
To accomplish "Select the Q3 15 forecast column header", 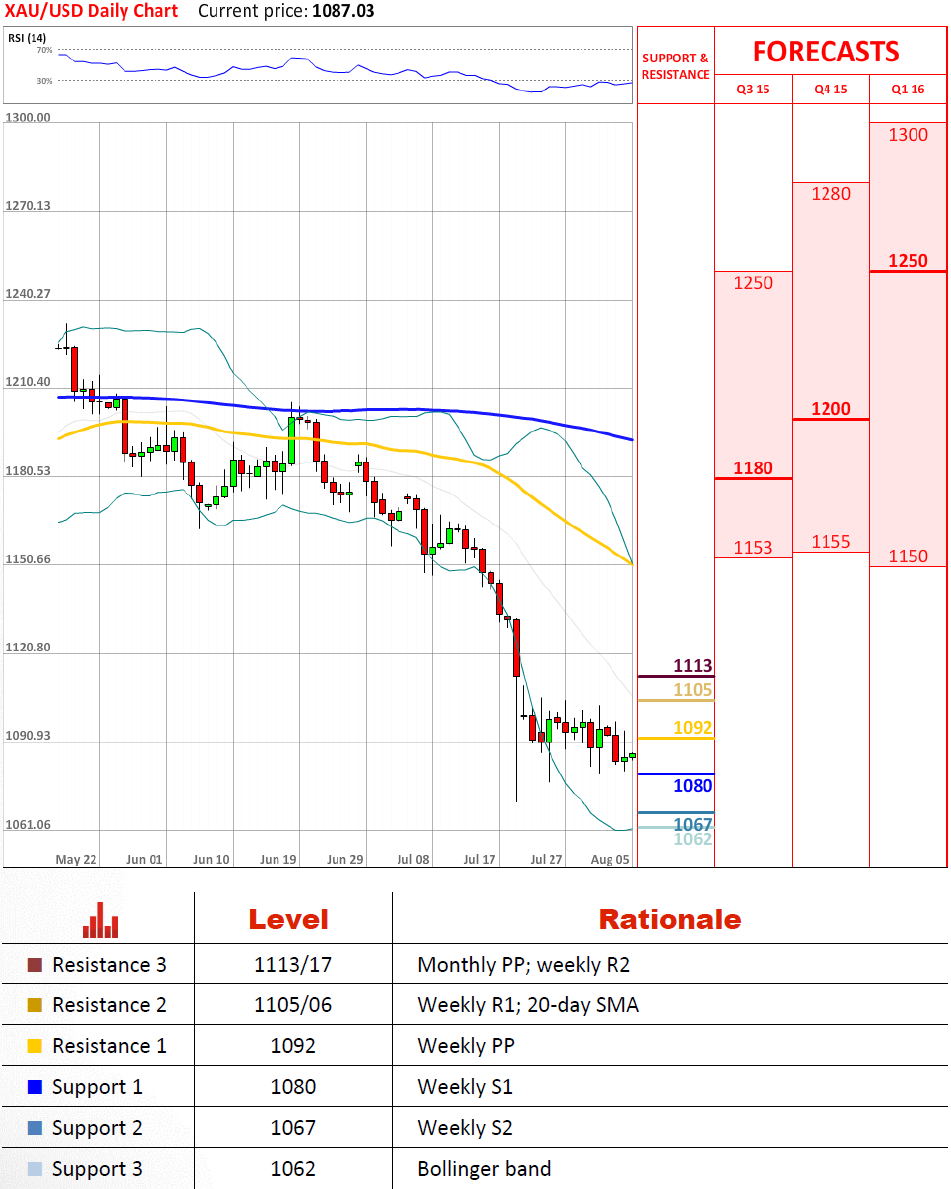I will click(x=753, y=89).
